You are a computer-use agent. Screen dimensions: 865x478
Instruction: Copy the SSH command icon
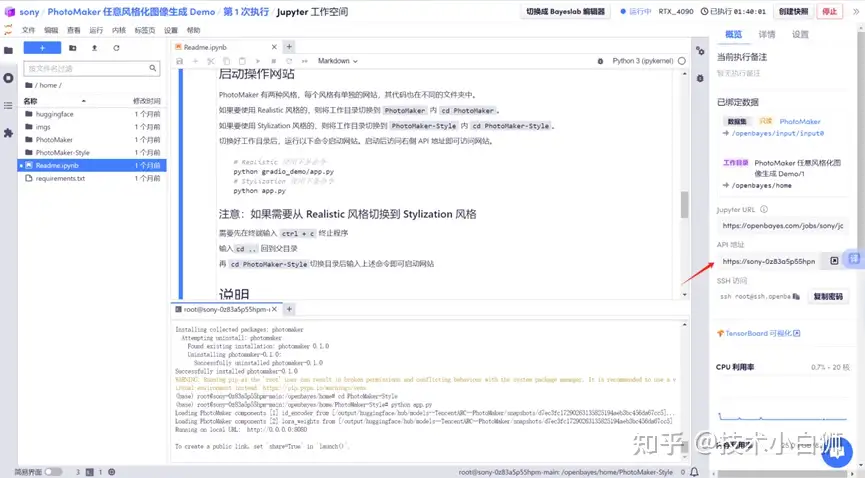coord(796,296)
